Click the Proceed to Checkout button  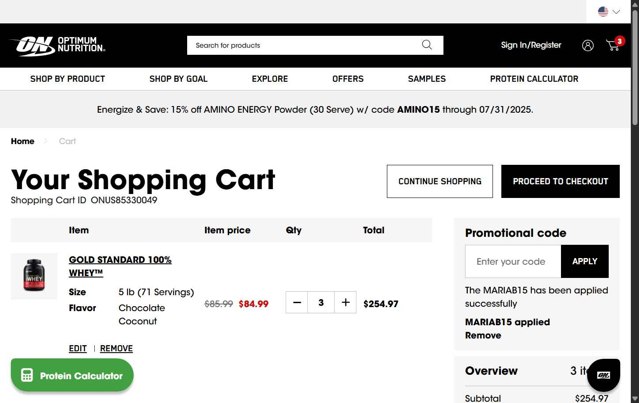[x=560, y=181]
